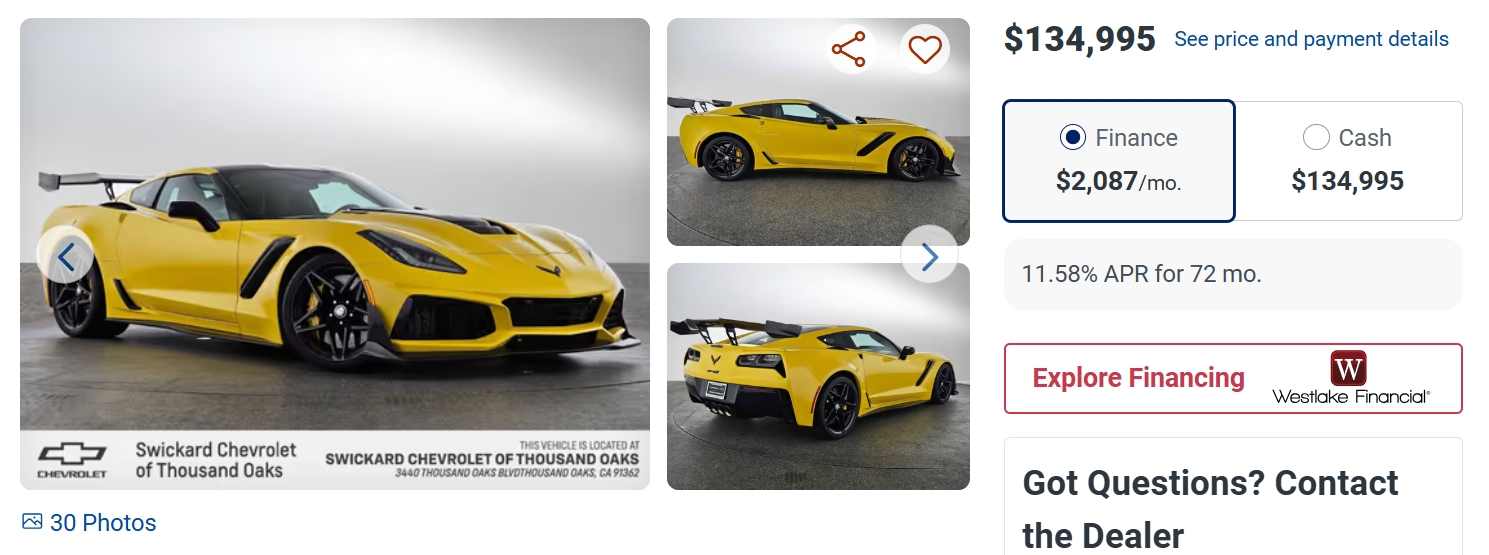Click the photo gallery icon beside 30 Photos
Image resolution: width=1489 pixels, height=555 pixels.
(x=32, y=522)
